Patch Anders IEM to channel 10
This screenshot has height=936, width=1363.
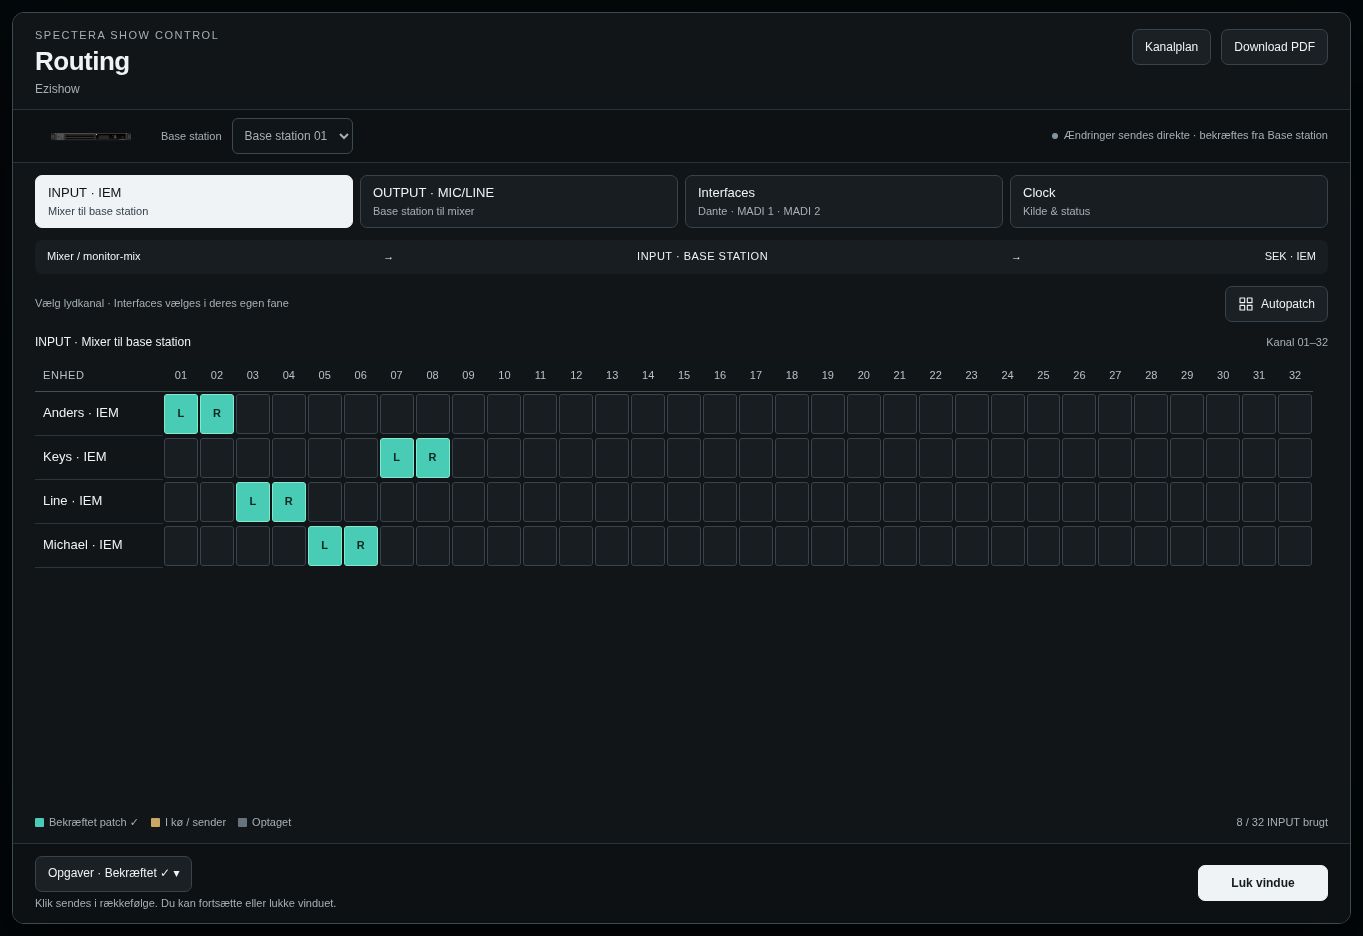[504, 414]
